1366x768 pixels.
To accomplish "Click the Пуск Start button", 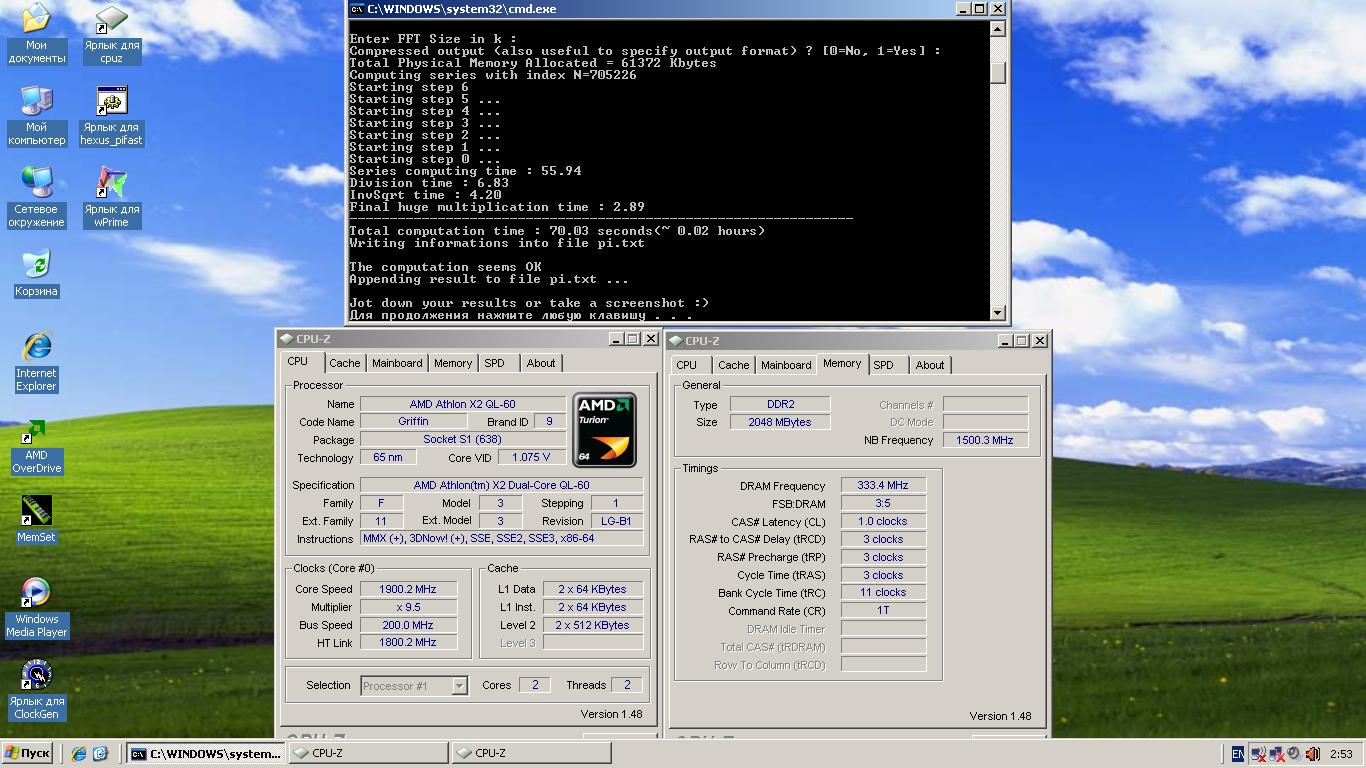I will pos(28,754).
